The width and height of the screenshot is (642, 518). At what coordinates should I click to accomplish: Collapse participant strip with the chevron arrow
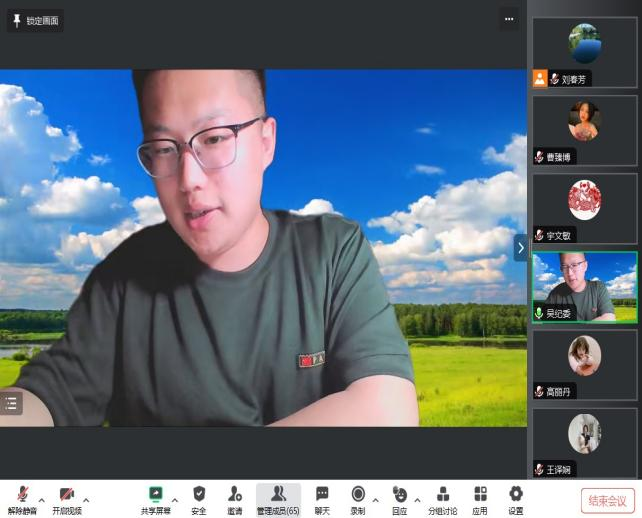click(520, 247)
